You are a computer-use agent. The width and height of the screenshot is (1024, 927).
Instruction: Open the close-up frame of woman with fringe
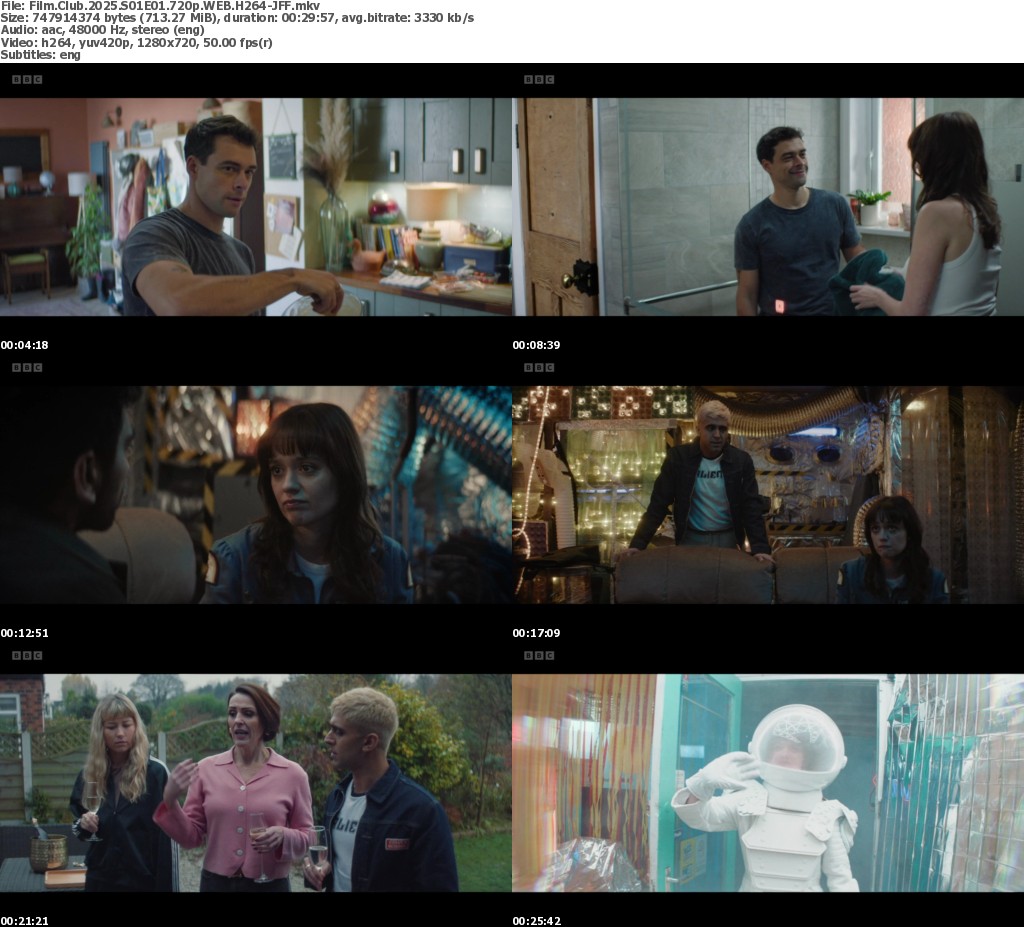[x=256, y=494]
